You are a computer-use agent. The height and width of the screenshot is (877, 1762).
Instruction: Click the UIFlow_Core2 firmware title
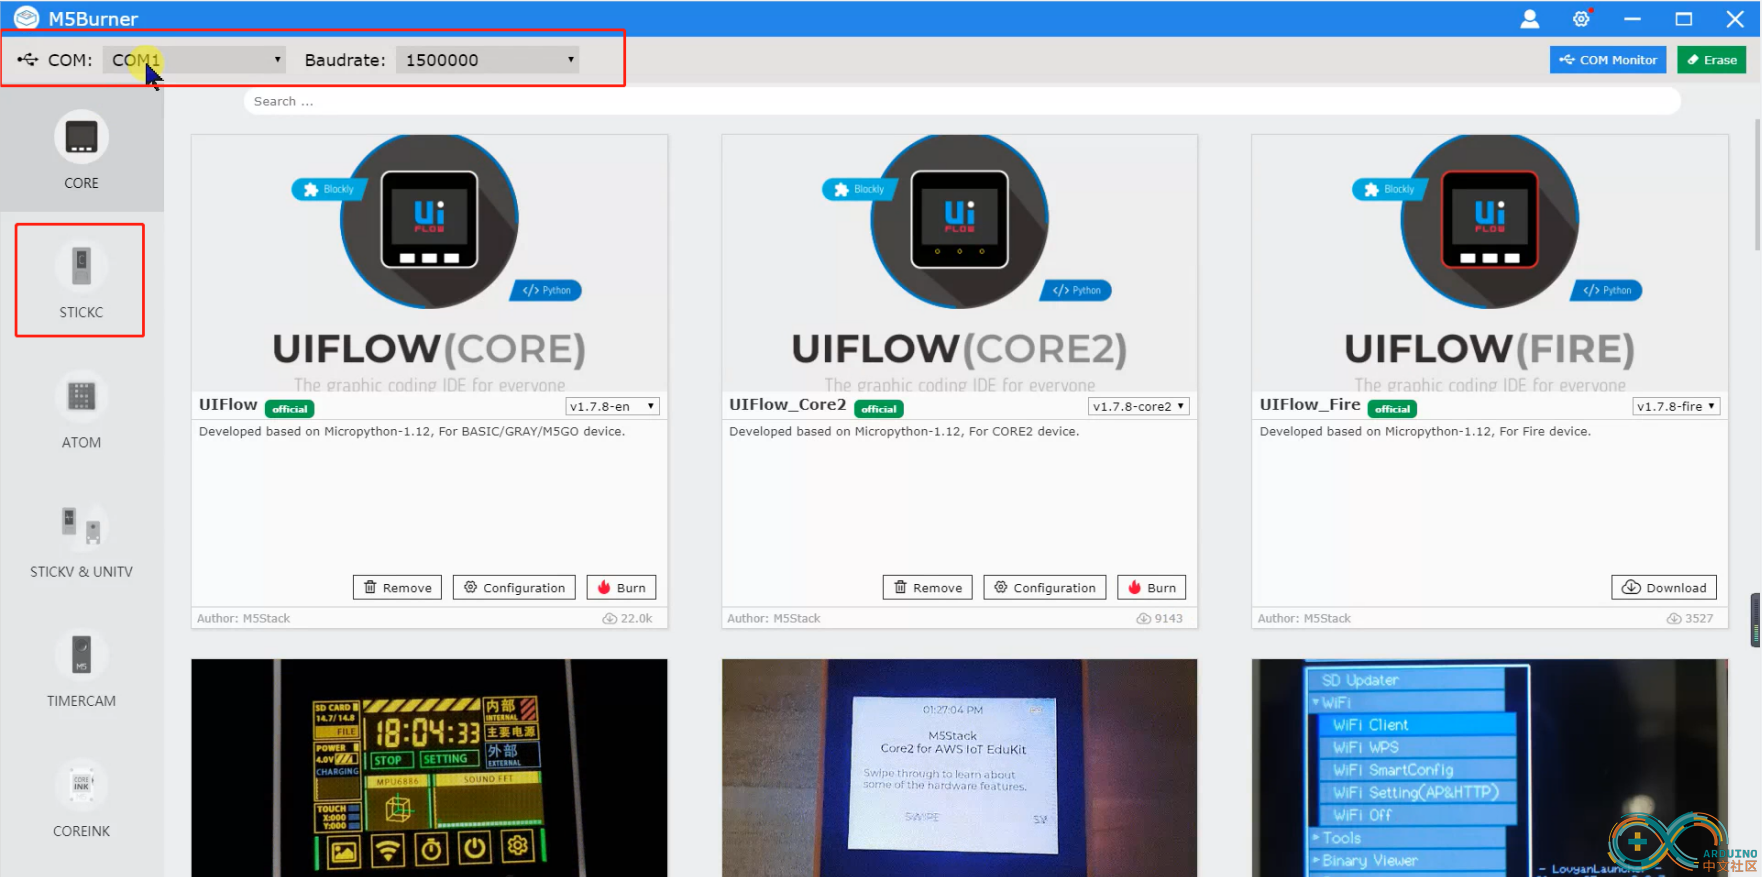coord(787,404)
